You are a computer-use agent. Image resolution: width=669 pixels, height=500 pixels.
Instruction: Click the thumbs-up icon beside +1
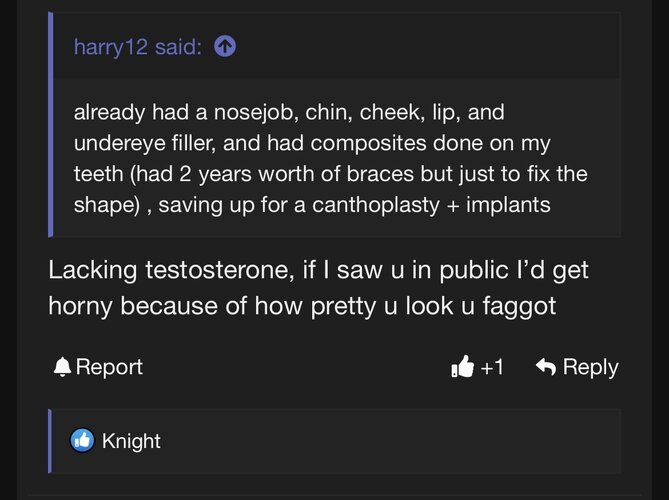(x=462, y=367)
